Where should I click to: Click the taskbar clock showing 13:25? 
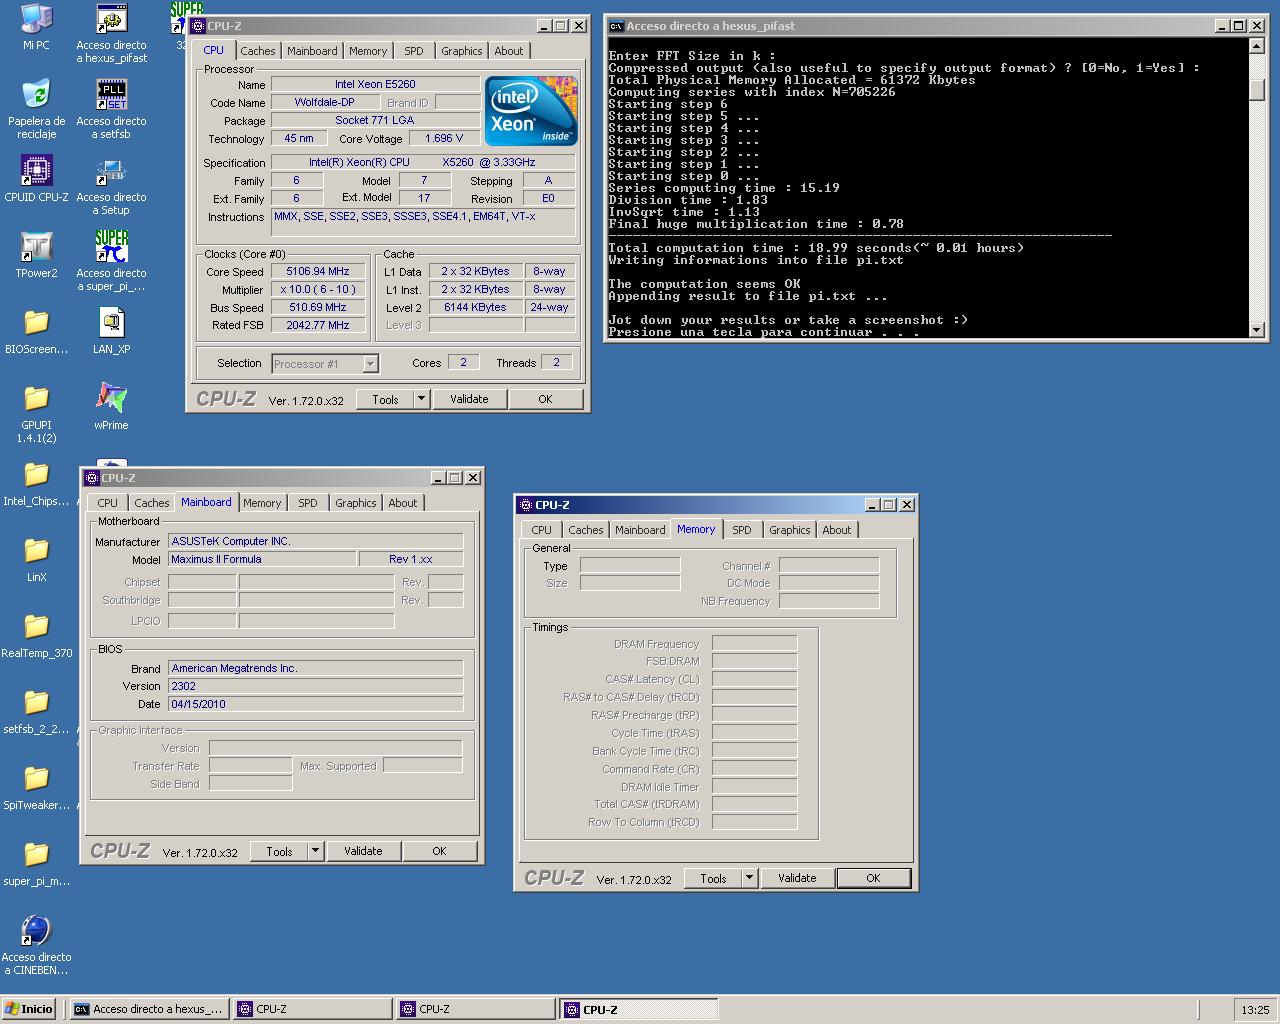1255,1010
